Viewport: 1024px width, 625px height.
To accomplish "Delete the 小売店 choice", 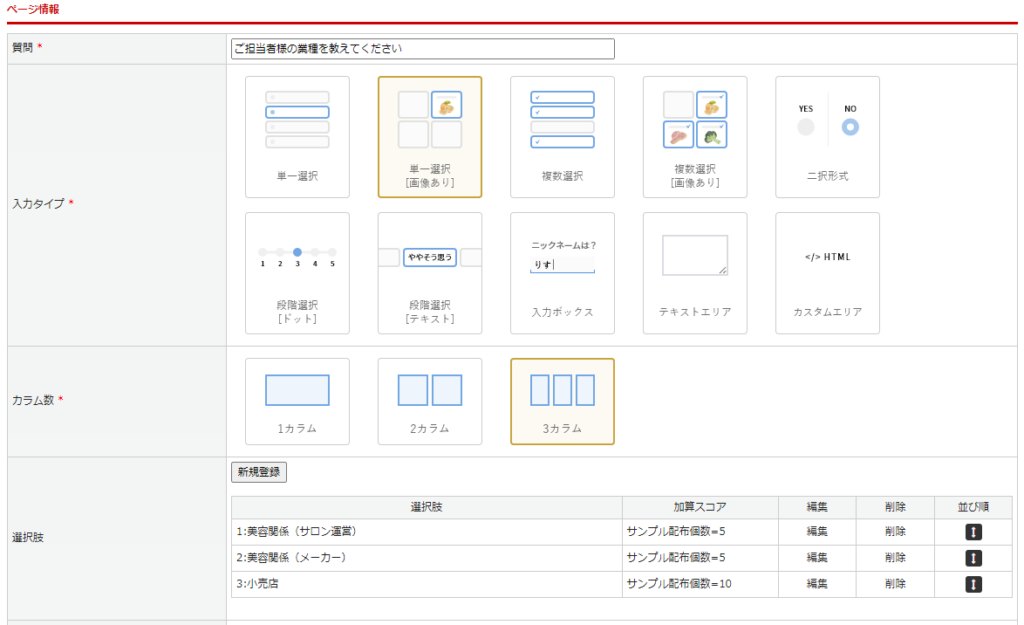I will pos(895,584).
